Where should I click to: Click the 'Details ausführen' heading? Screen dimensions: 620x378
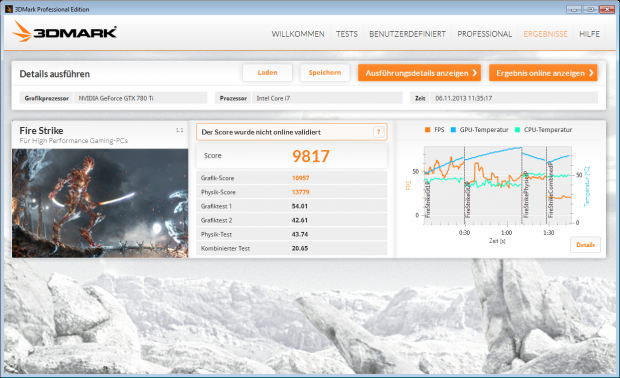[x=55, y=74]
